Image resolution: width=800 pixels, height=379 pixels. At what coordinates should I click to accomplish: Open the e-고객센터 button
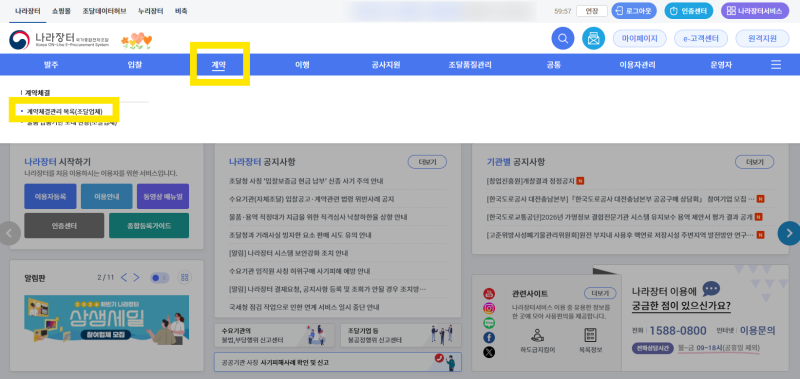pyautogui.click(x=701, y=38)
